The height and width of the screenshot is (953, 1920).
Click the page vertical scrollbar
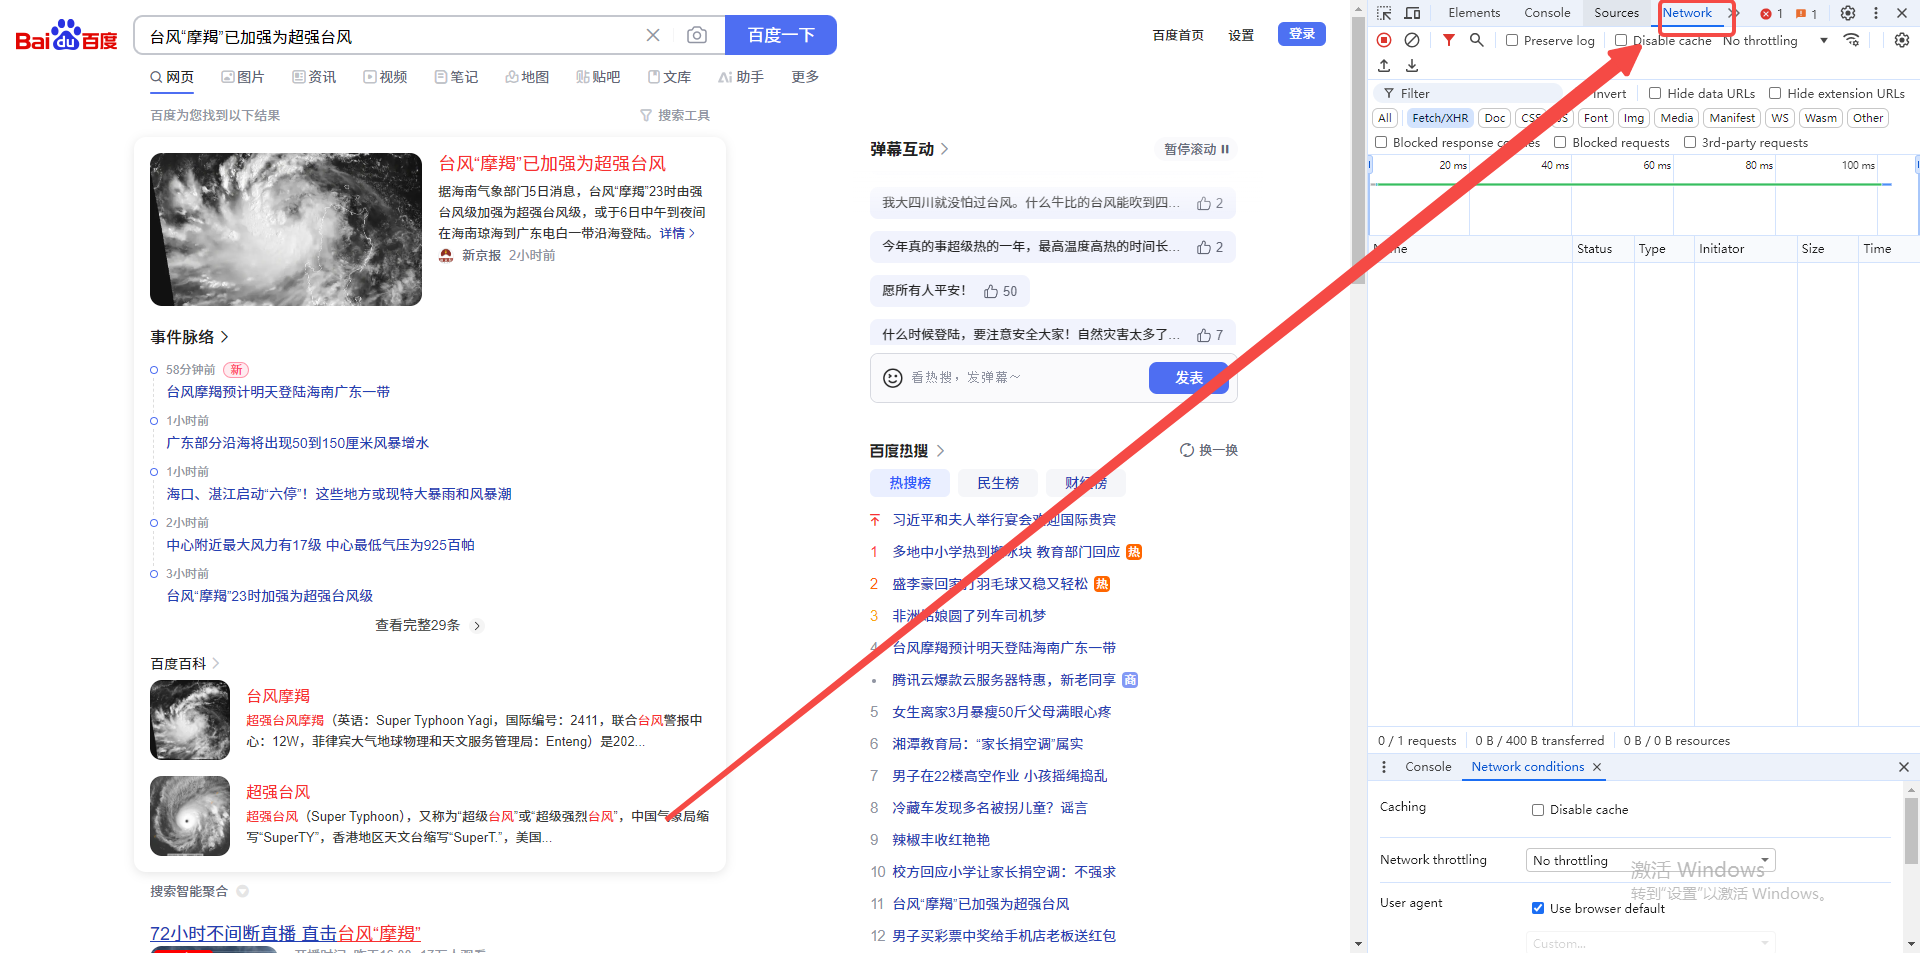point(1358,150)
